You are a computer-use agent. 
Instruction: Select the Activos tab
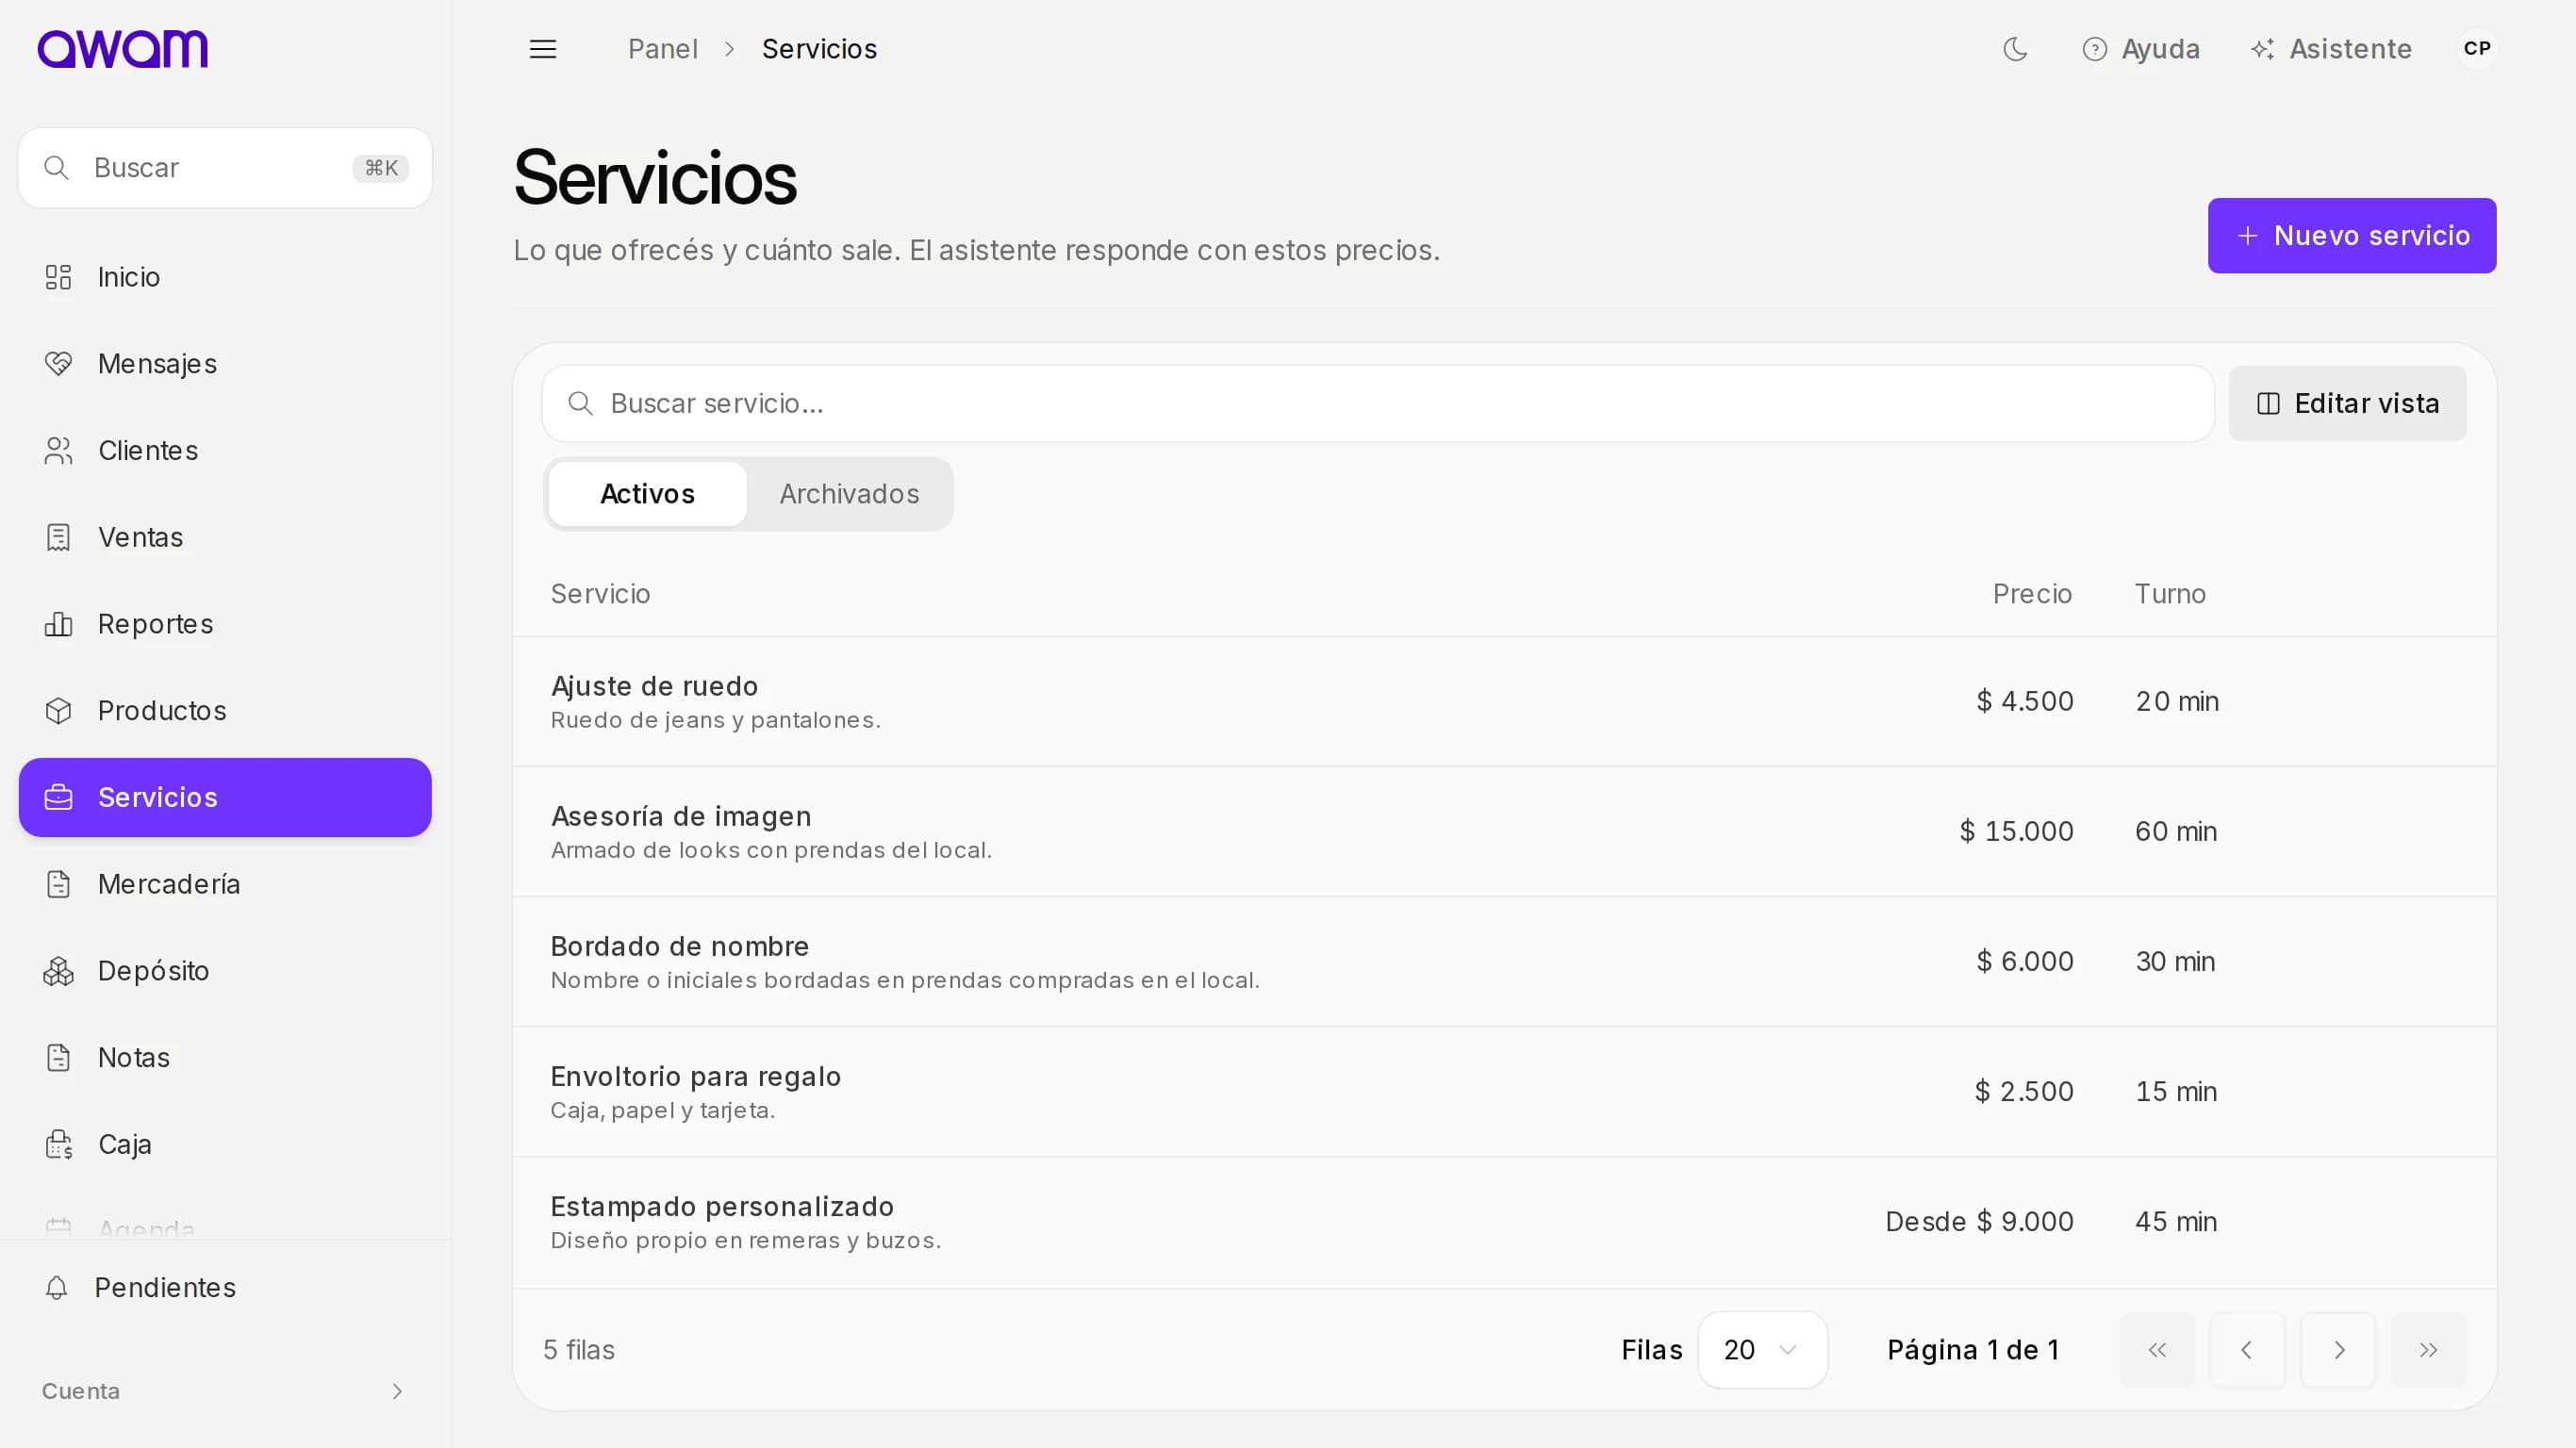click(647, 494)
